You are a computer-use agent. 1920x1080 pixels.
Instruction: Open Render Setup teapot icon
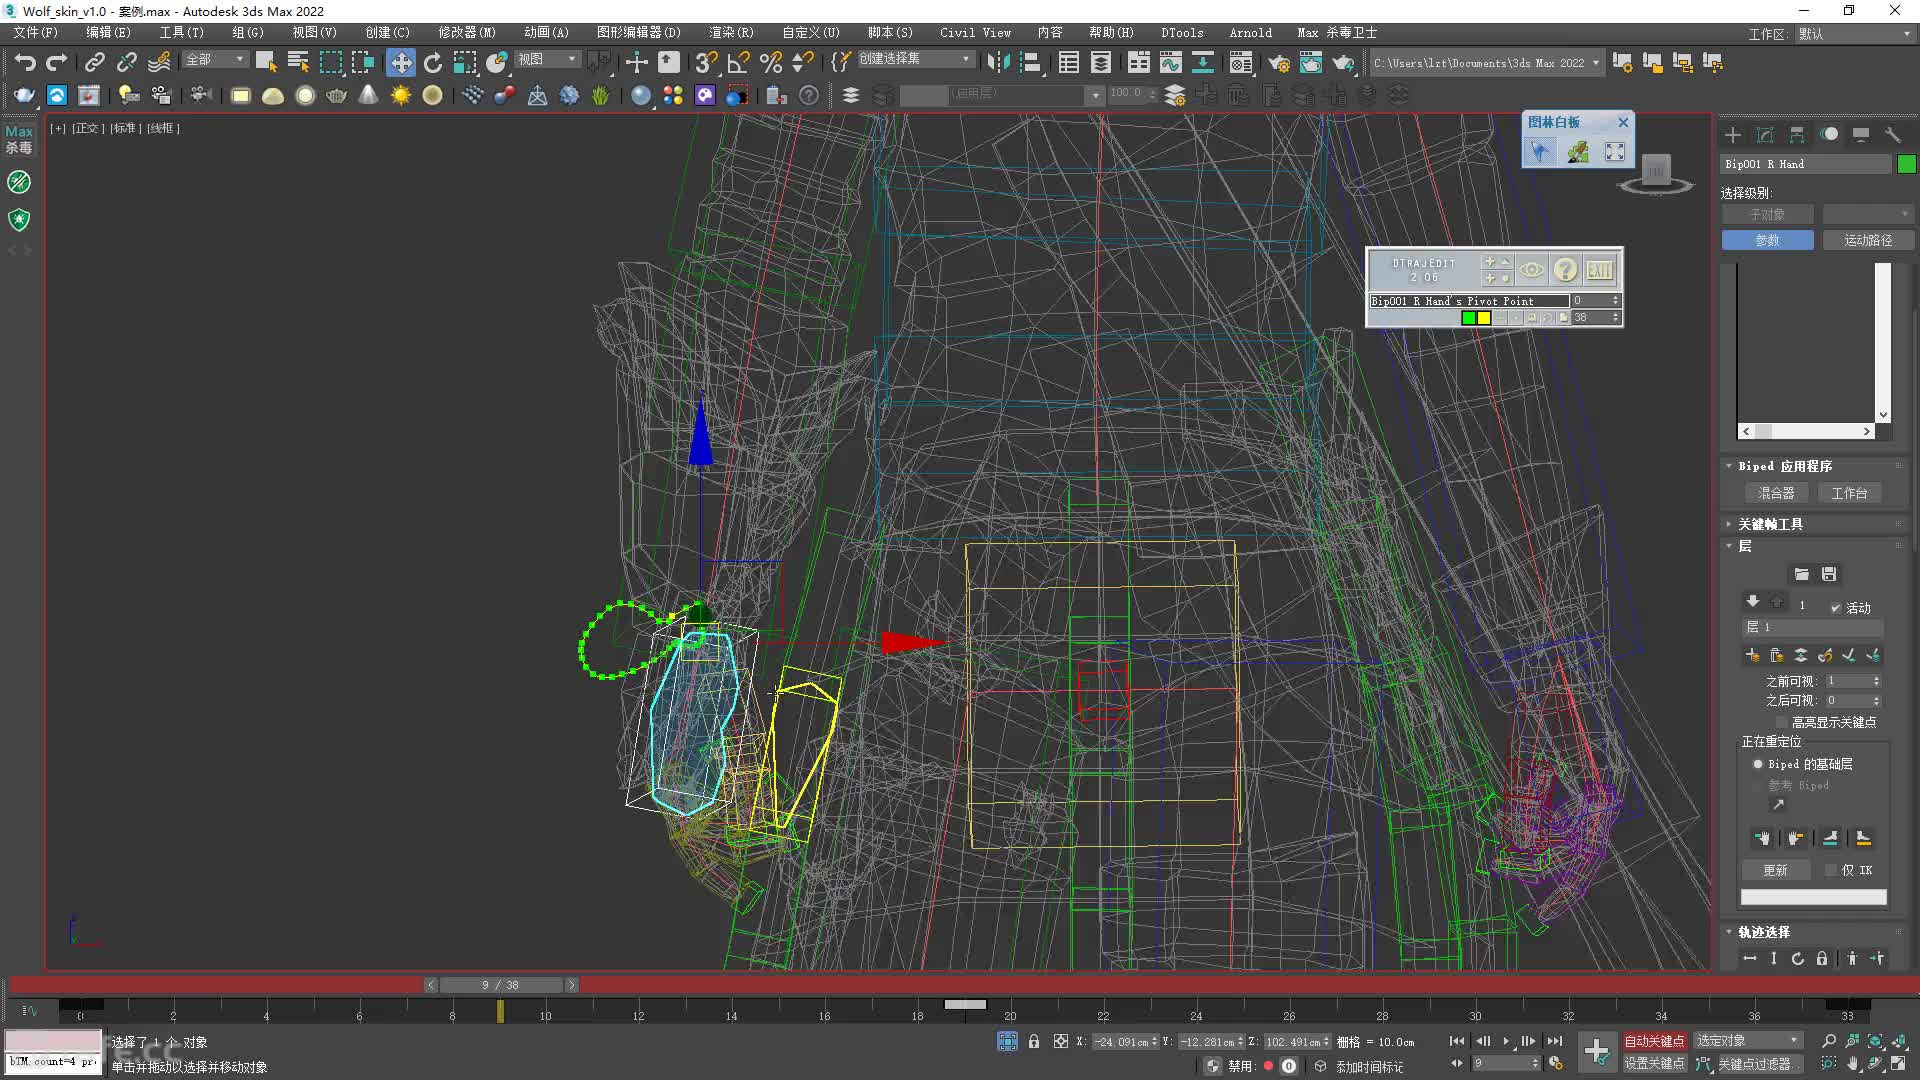pos(1278,62)
